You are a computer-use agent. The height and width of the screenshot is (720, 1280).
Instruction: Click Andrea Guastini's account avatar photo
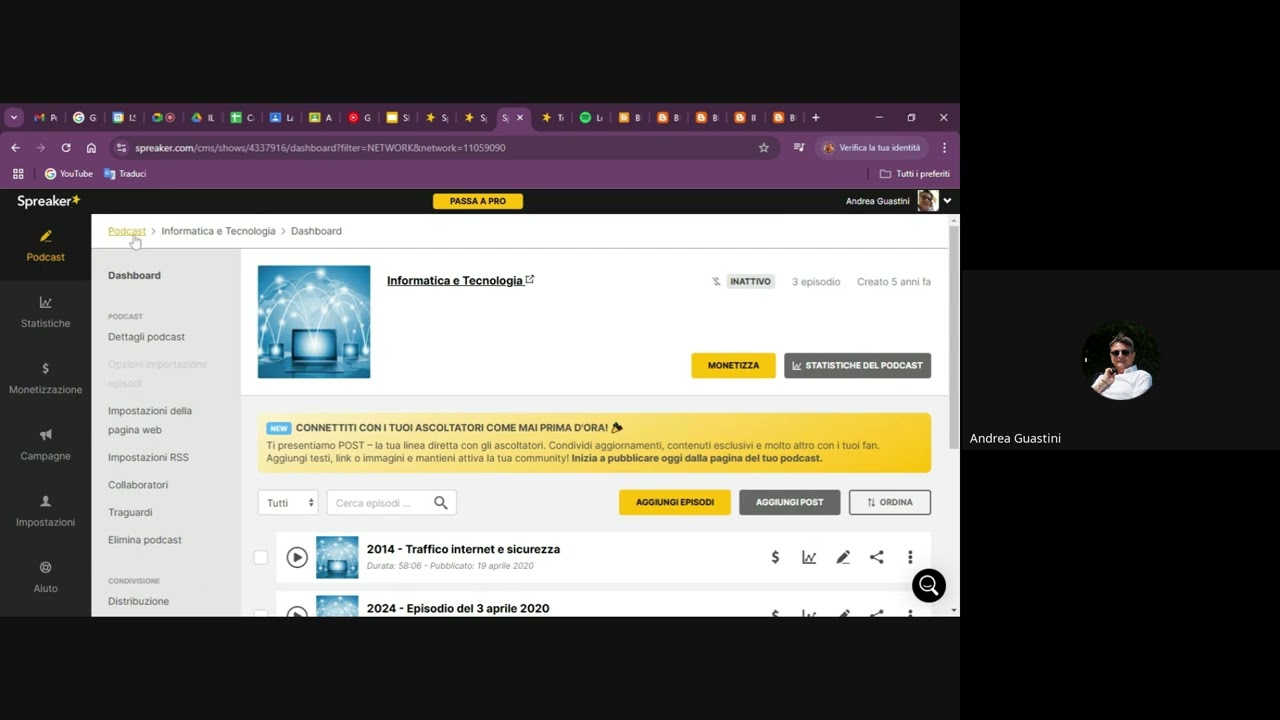[928, 201]
